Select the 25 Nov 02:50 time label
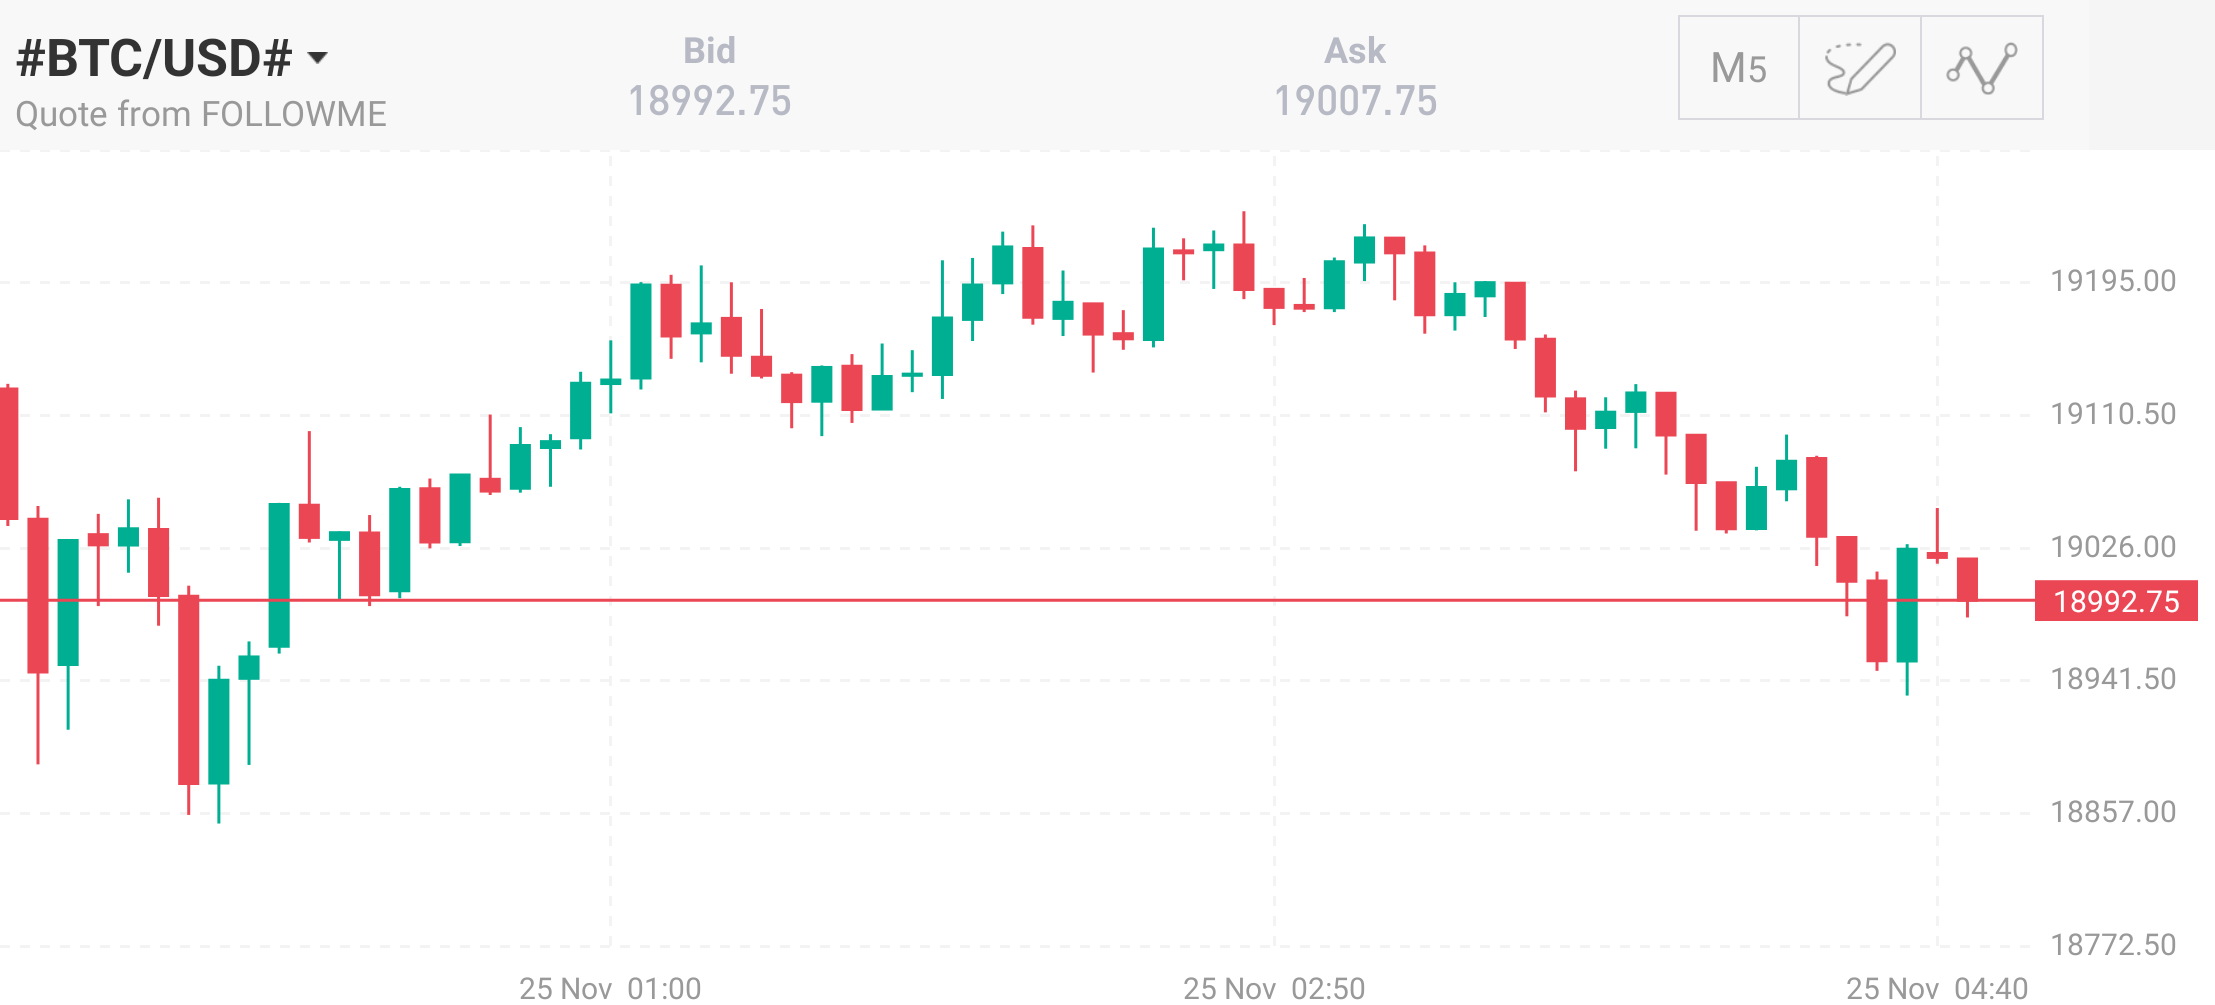This screenshot has height=1005, width=2215. pos(1274,988)
